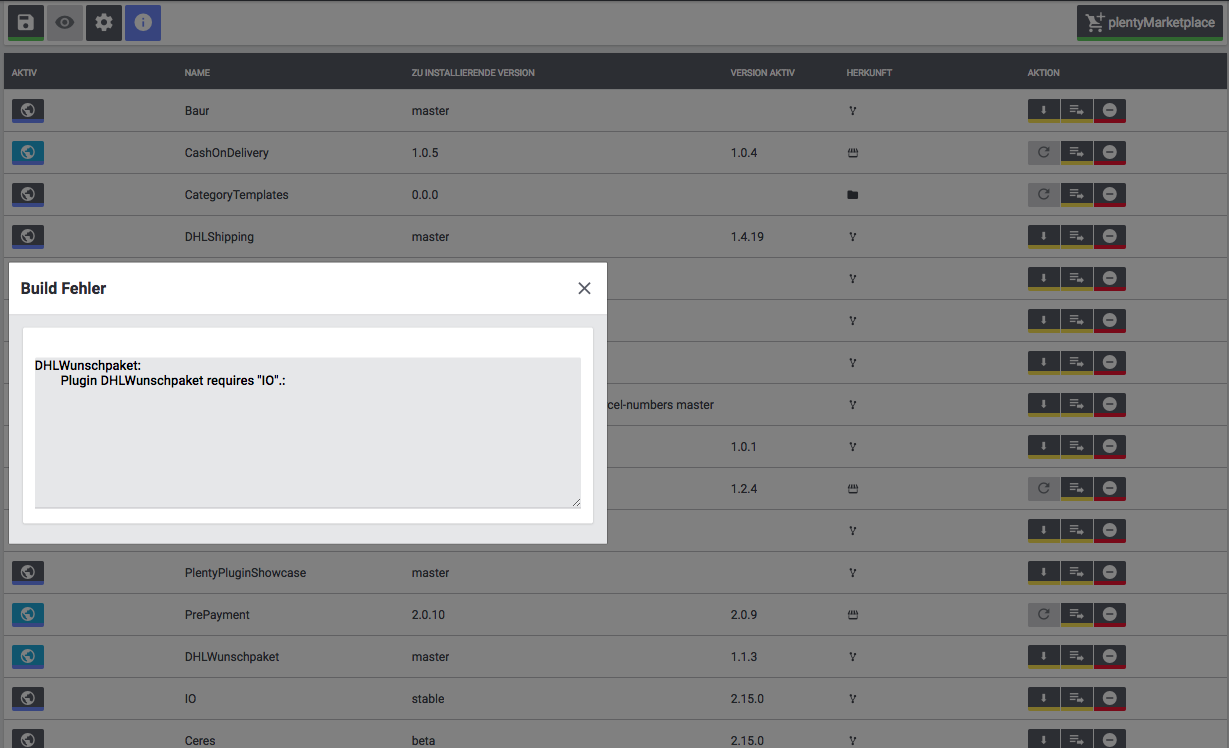The height and width of the screenshot is (748, 1229).
Task: Toggle the active globe for CashOnDelivery
Action: [28, 153]
